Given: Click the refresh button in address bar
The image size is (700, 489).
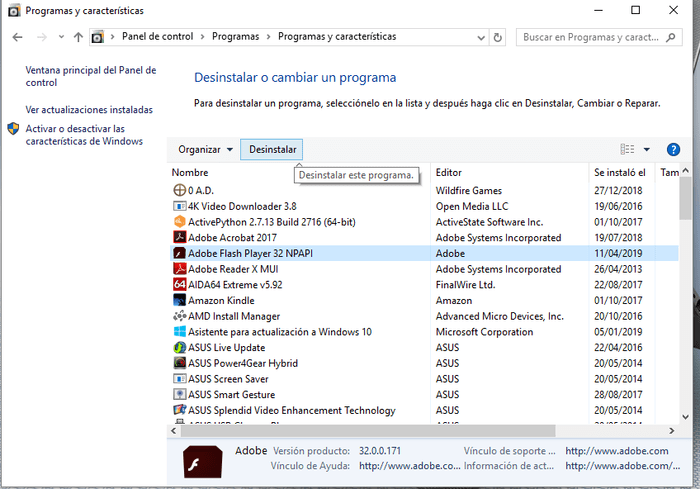Looking at the screenshot, I should (x=497, y=38).
